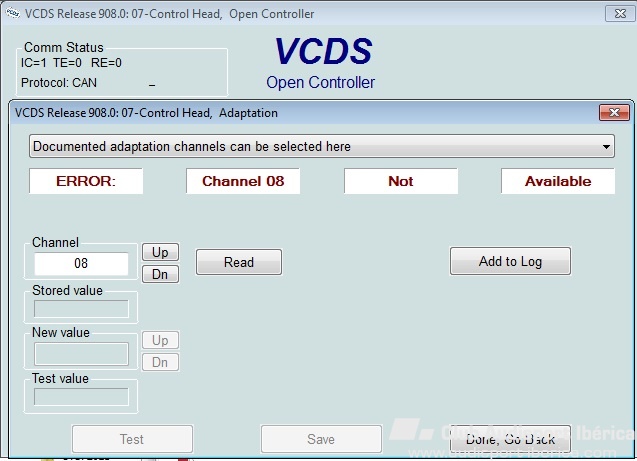Click the Test value field
The height and width of the screenshot is (461, 637).
pos(81,396)
